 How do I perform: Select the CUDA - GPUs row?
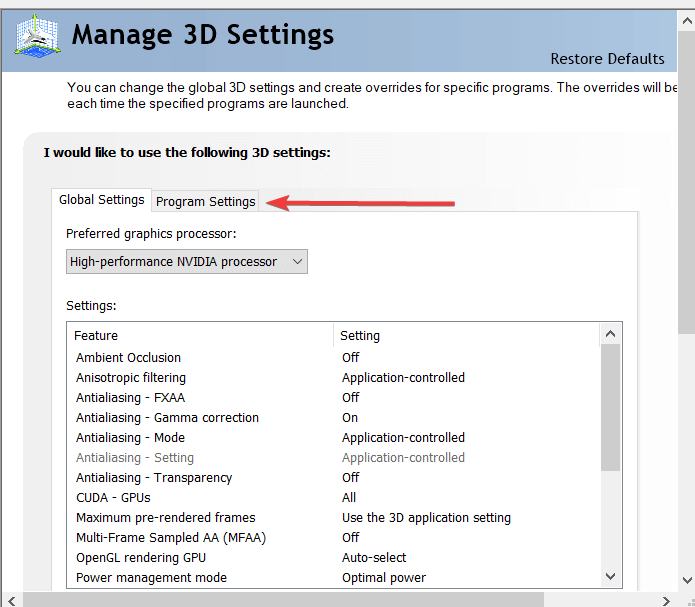(333, 497)
